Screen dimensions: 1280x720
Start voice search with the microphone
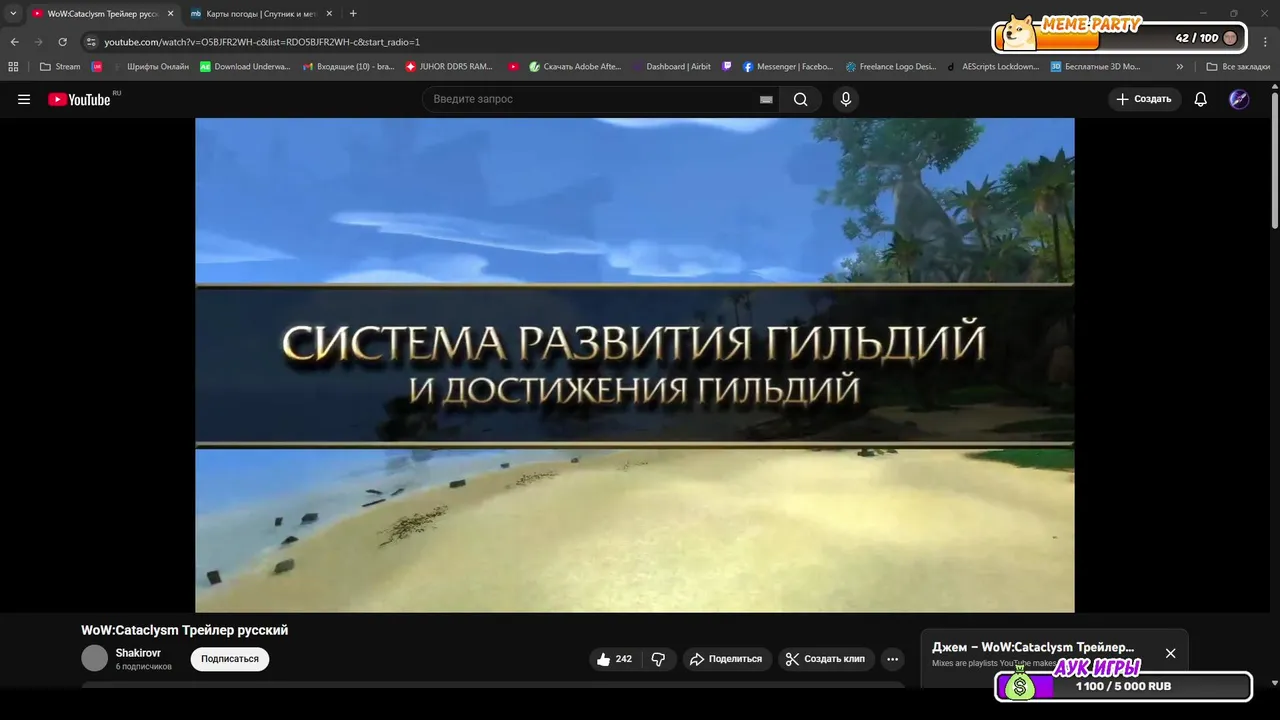(x=846, y=99)
